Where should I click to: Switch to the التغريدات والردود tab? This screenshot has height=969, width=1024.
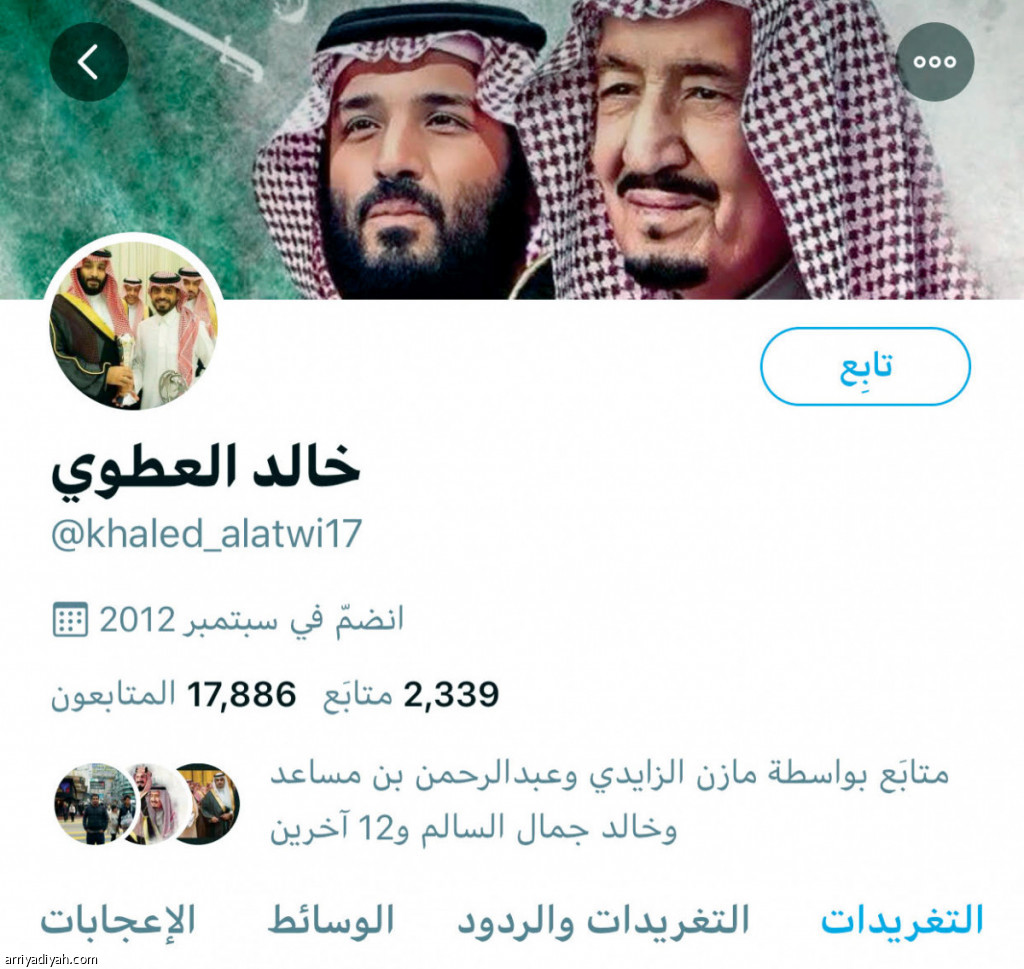tap(602, 921)
